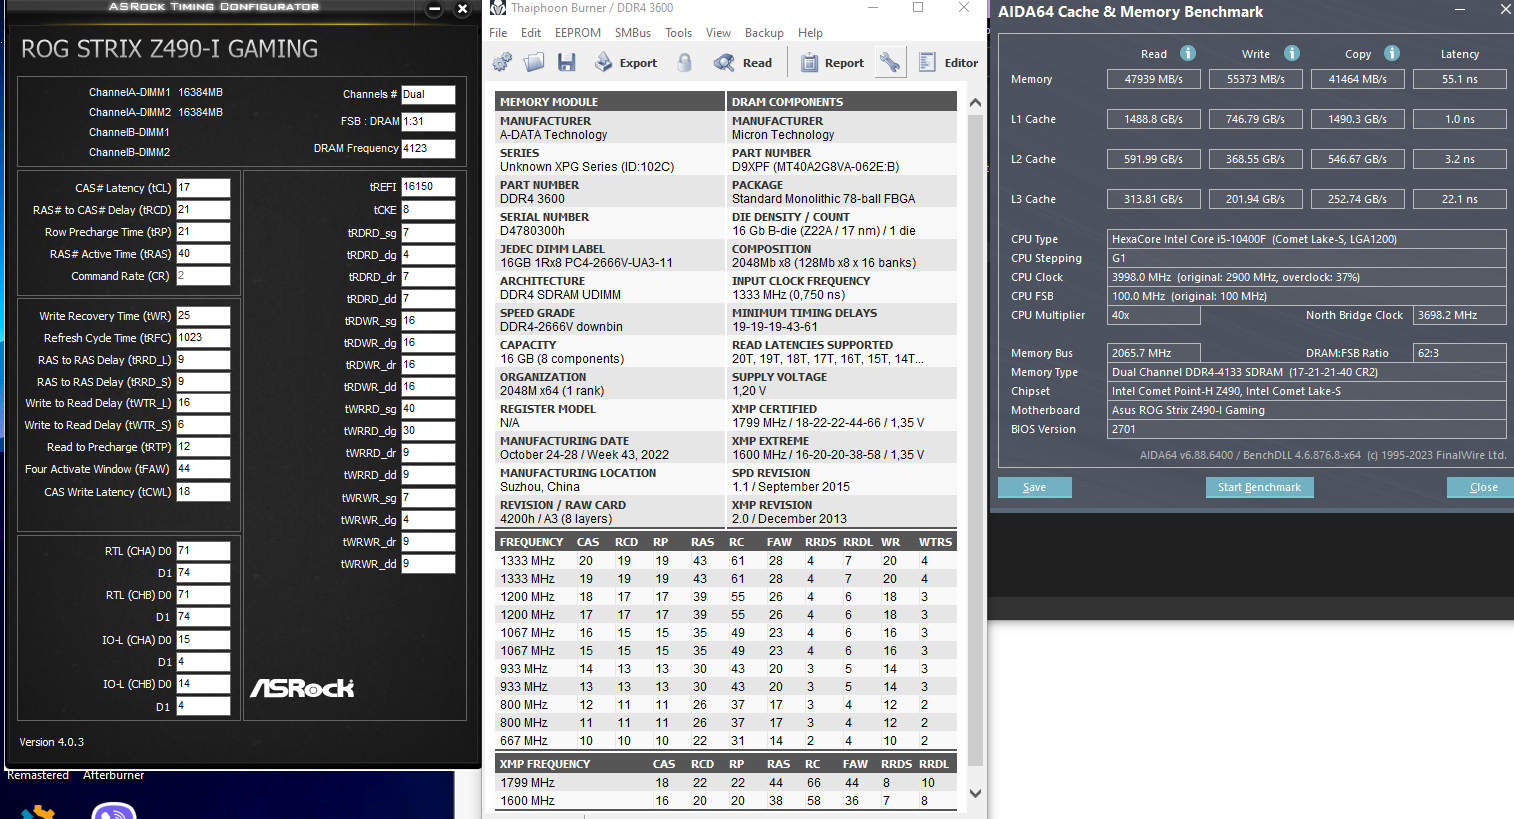Click the scroll down arrow in Thaiphoon Burner
Screen dimensions: 1514x819
click(975, 793)
